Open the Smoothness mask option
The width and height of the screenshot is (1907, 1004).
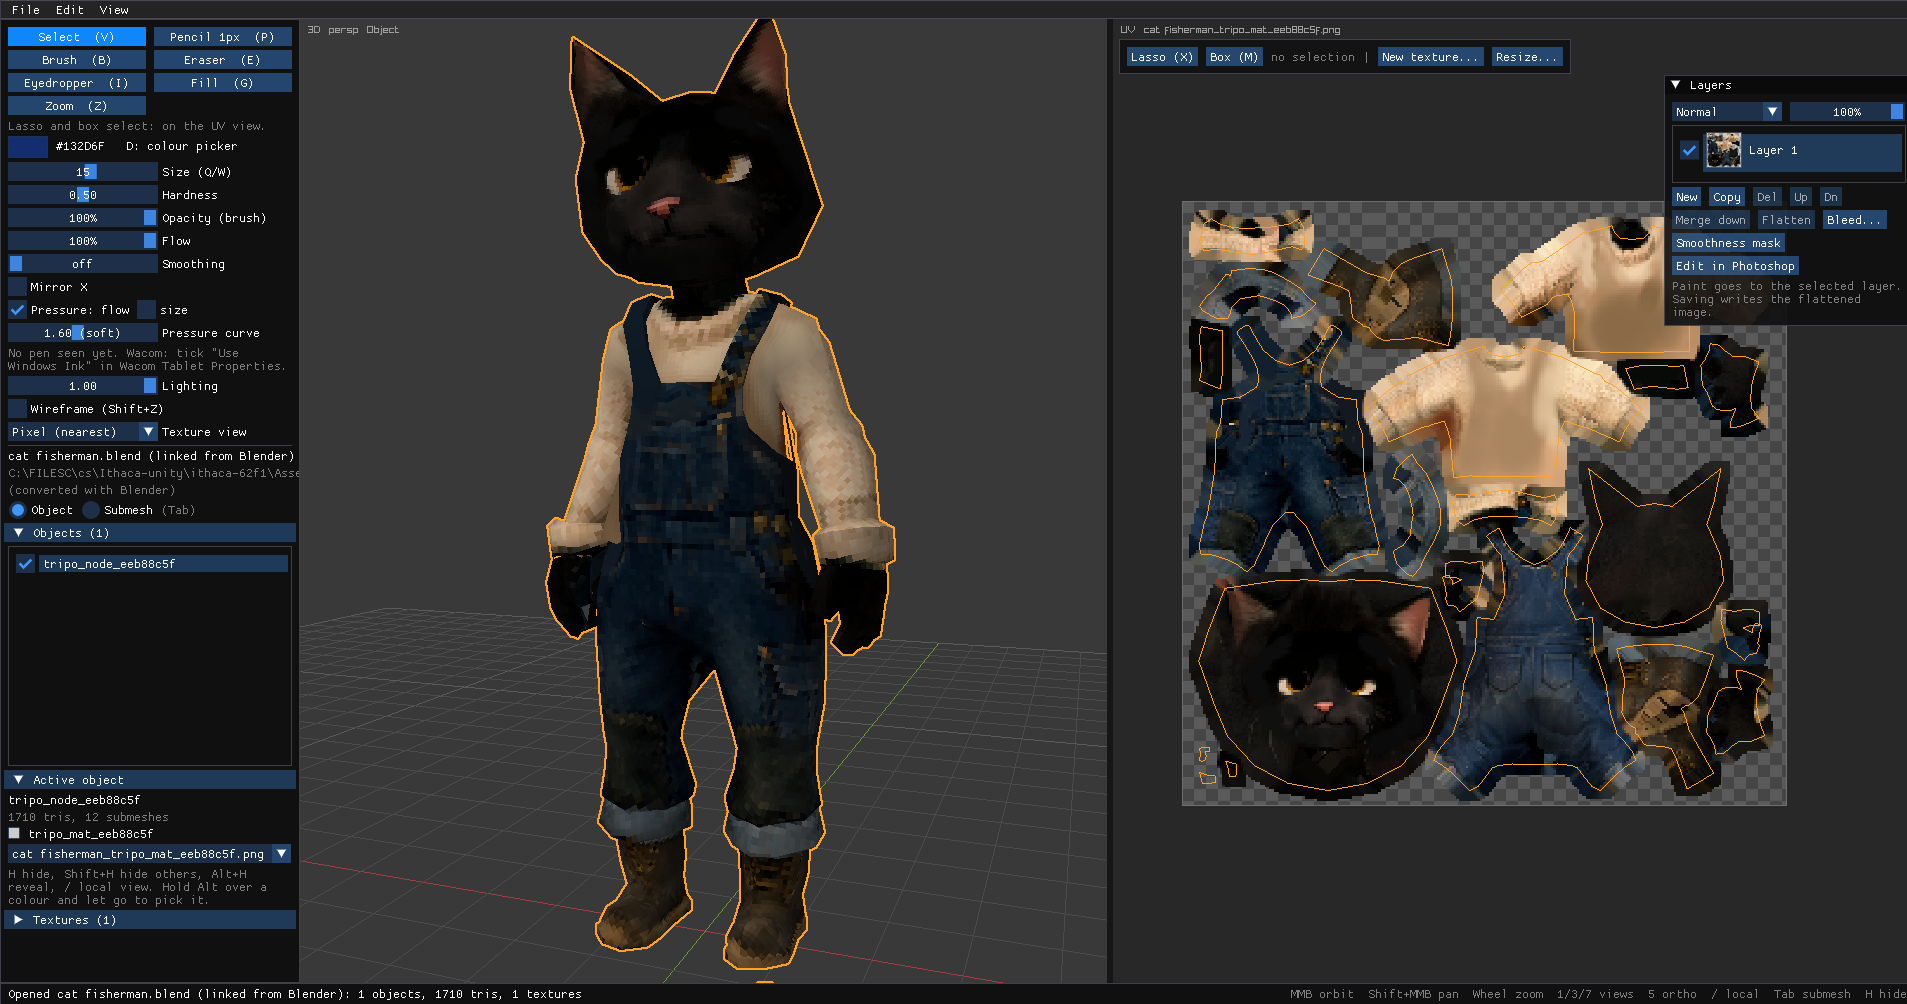[1728, 243]
